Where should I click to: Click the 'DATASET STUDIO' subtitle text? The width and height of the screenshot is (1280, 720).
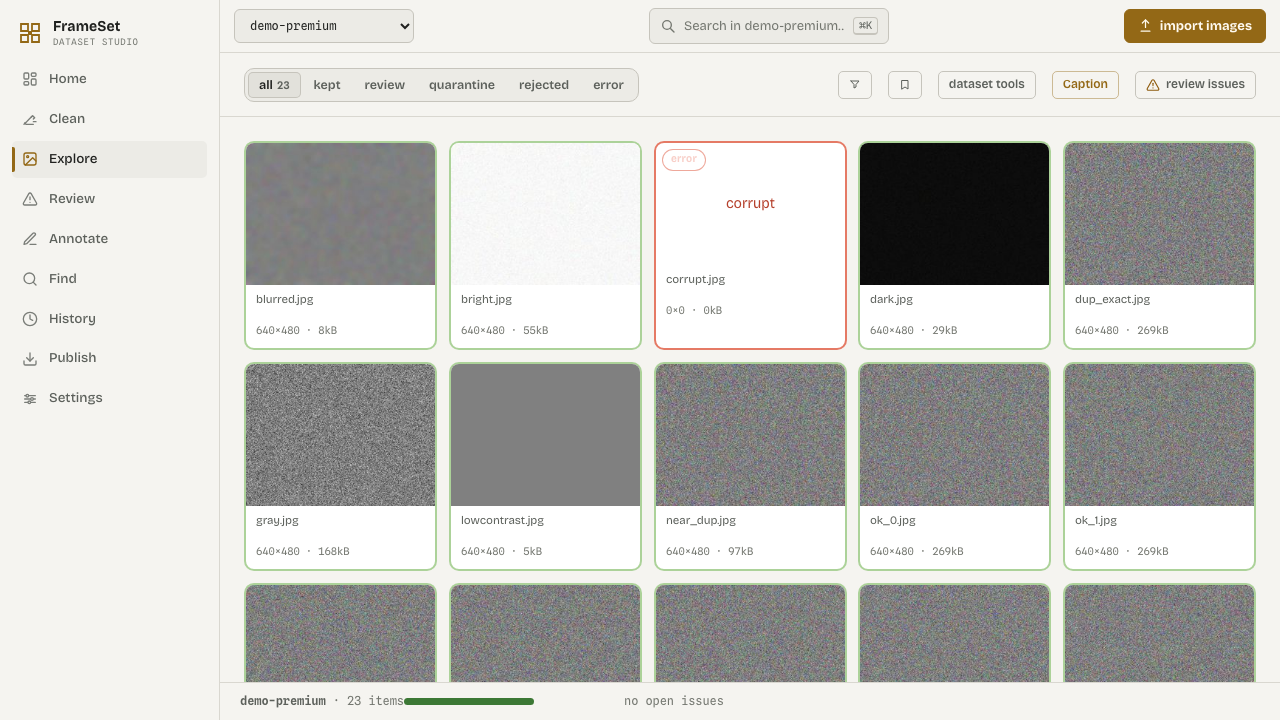click(x=96, y=43)
